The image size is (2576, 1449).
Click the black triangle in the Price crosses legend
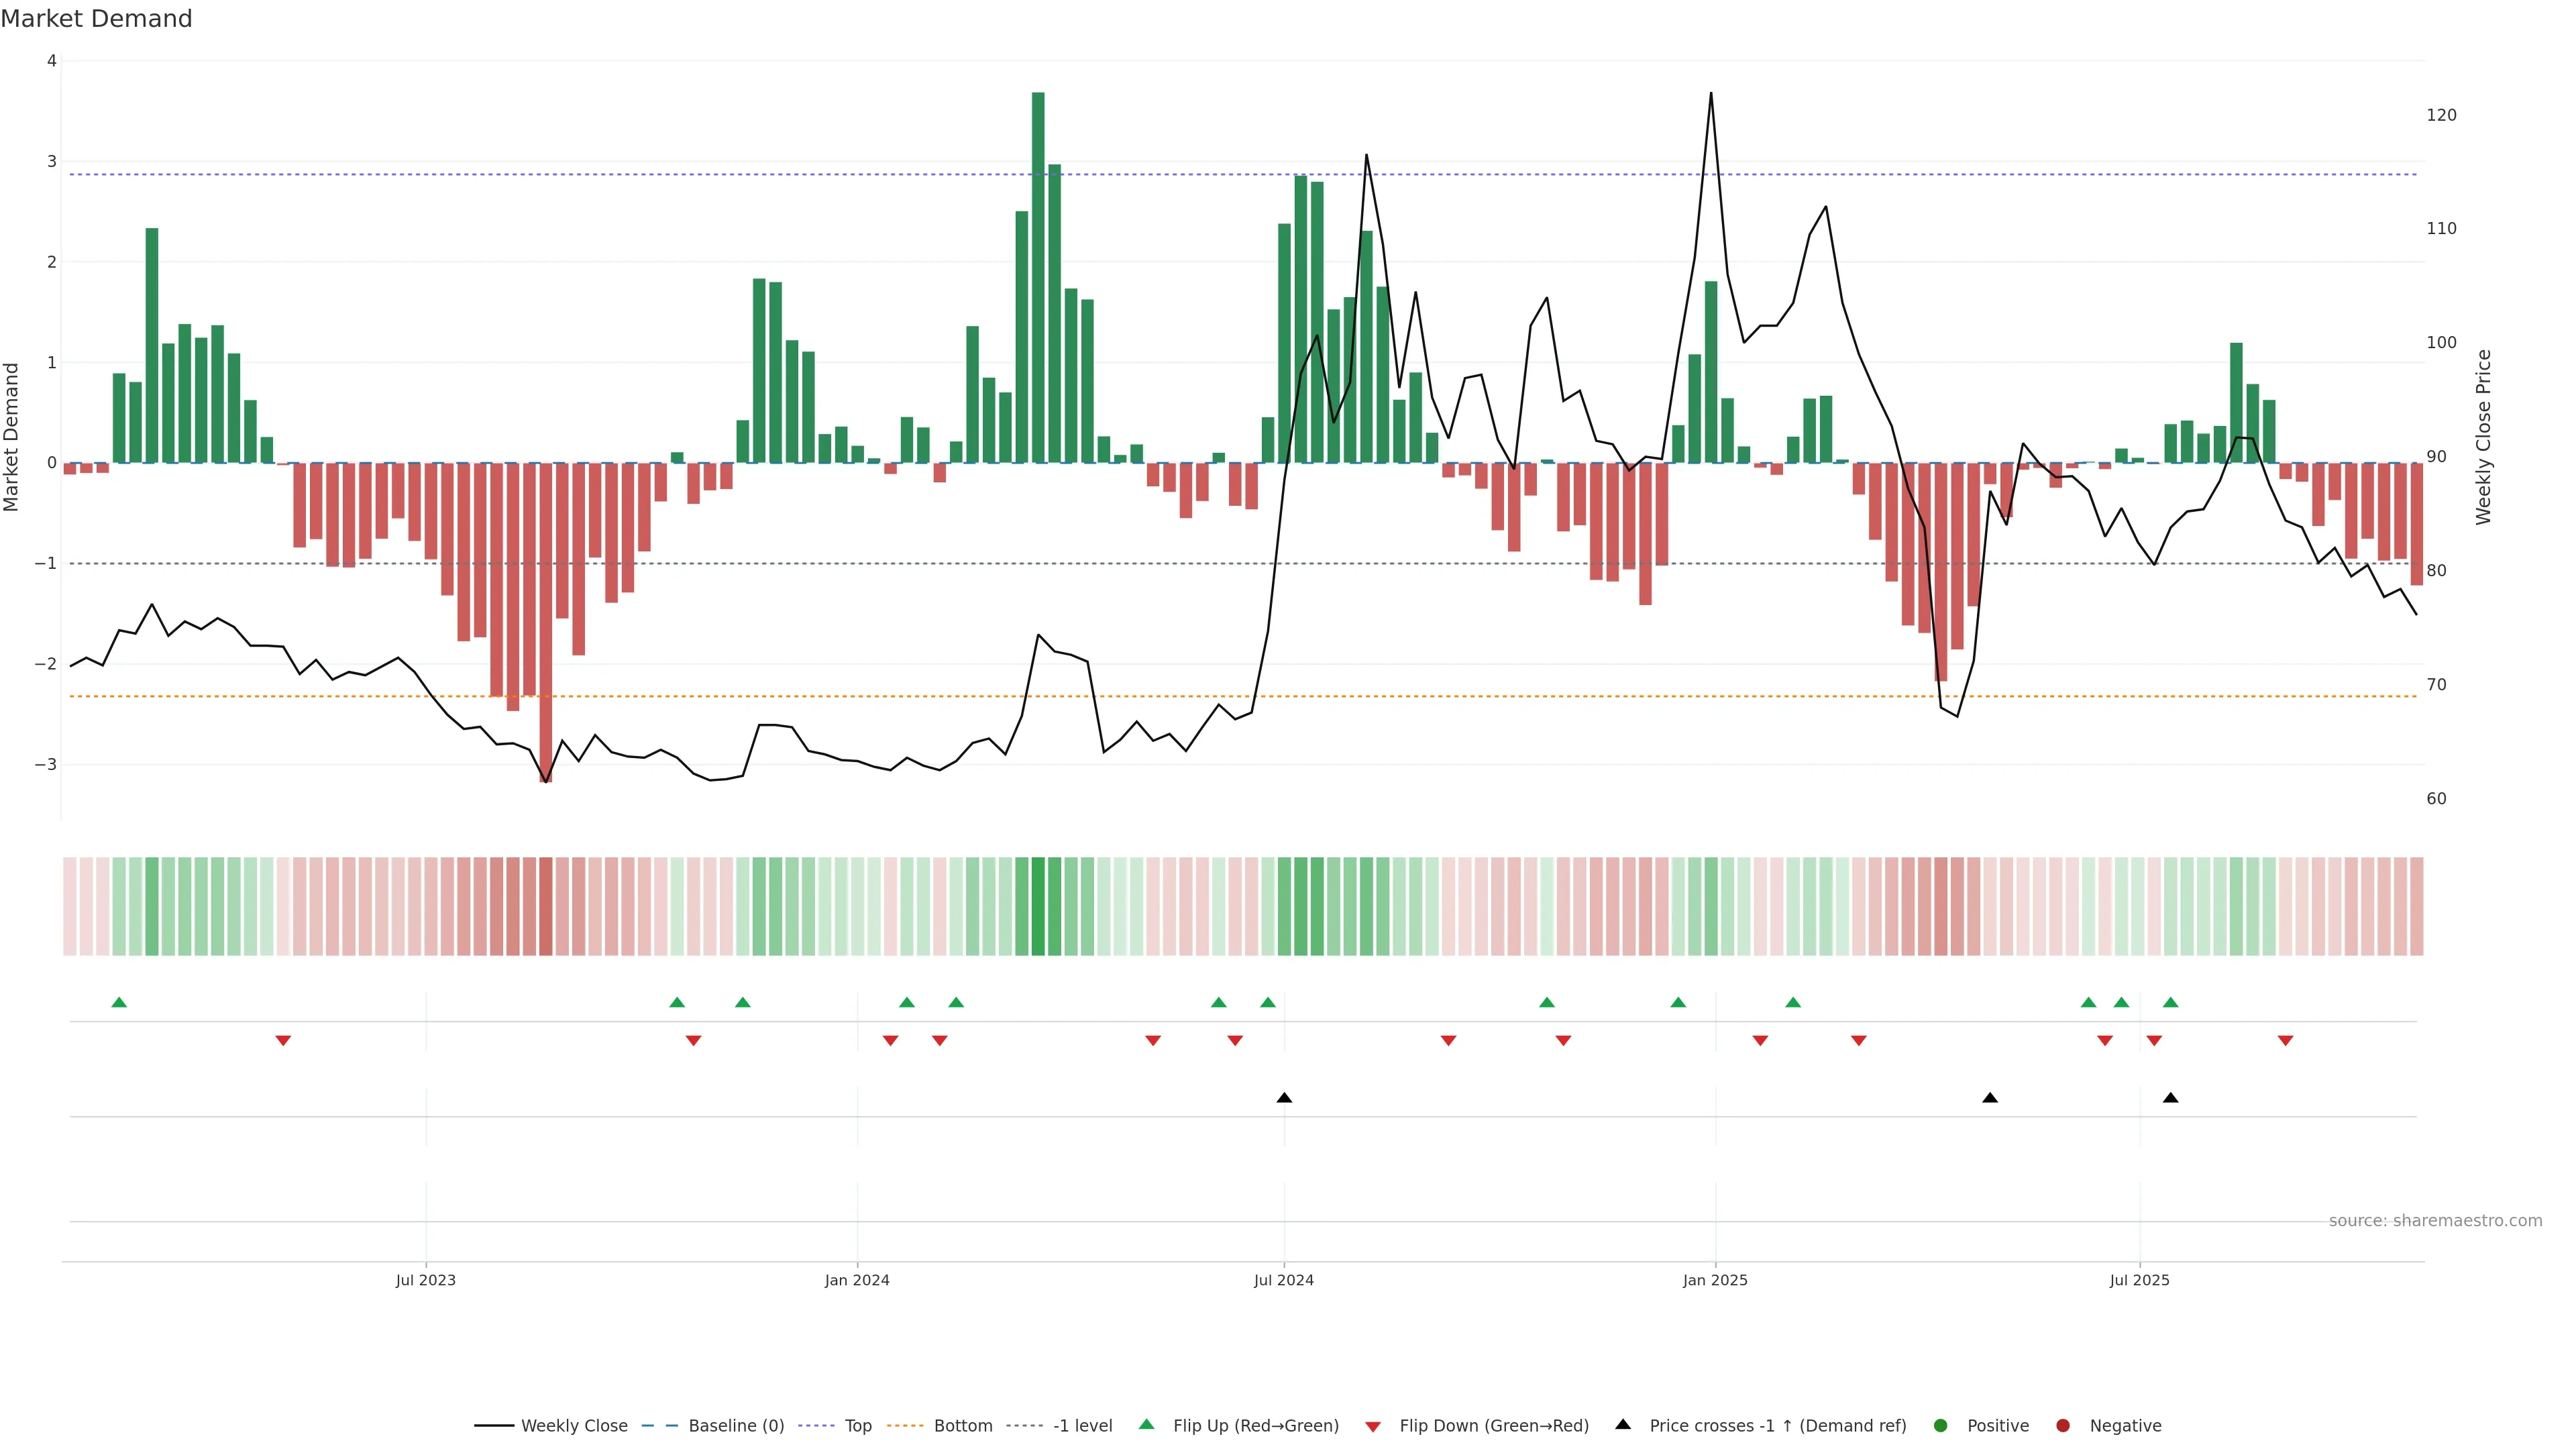coord(1623,1424)
